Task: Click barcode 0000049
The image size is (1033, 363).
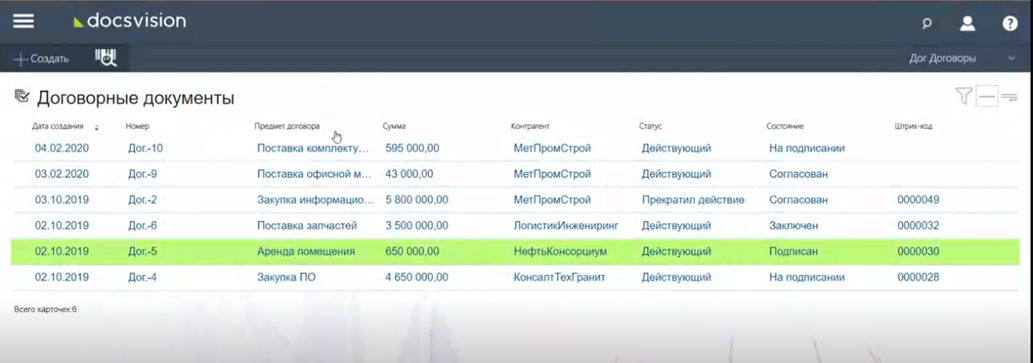Action: [918, 200]
